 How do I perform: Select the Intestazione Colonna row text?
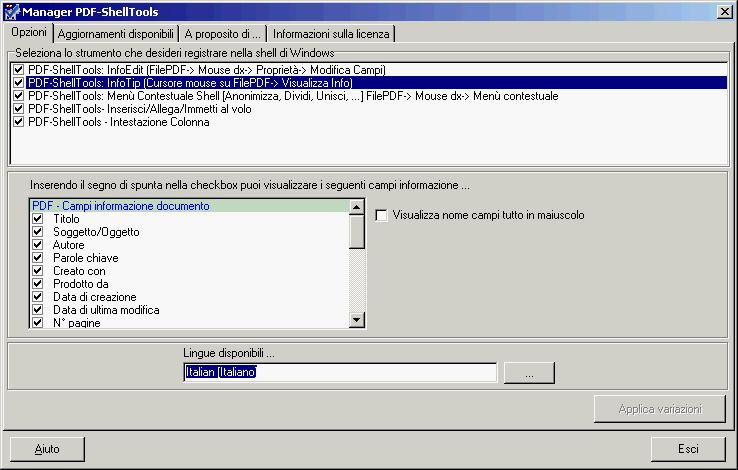coord(119,122)
